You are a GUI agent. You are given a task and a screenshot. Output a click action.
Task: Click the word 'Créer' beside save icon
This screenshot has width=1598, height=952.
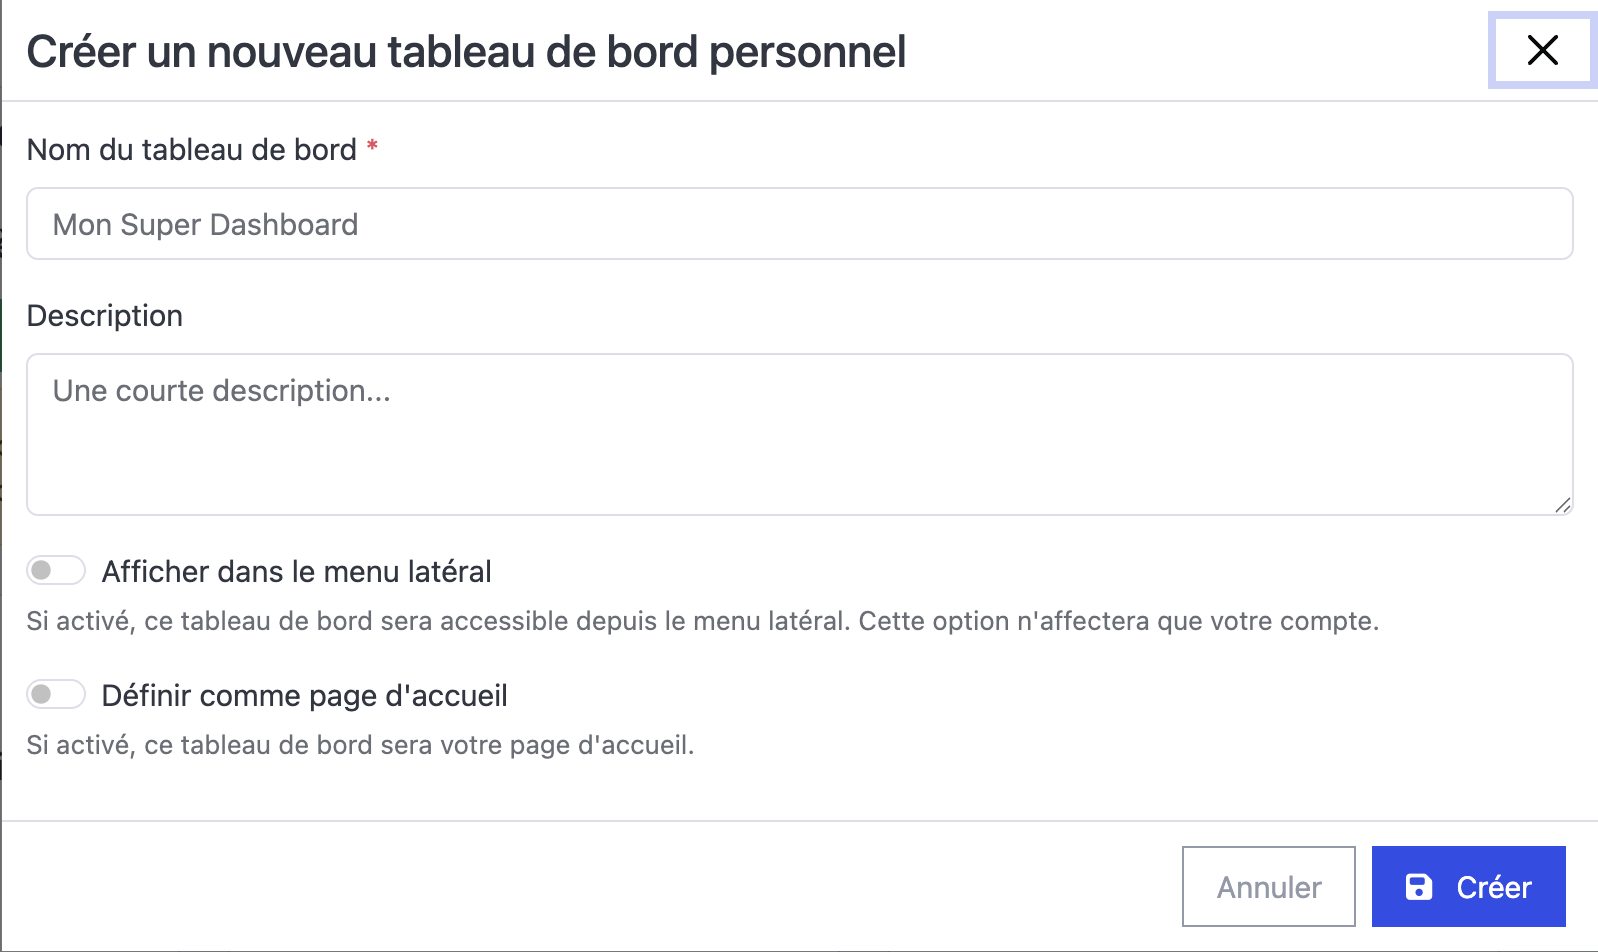click(1493, 888)
